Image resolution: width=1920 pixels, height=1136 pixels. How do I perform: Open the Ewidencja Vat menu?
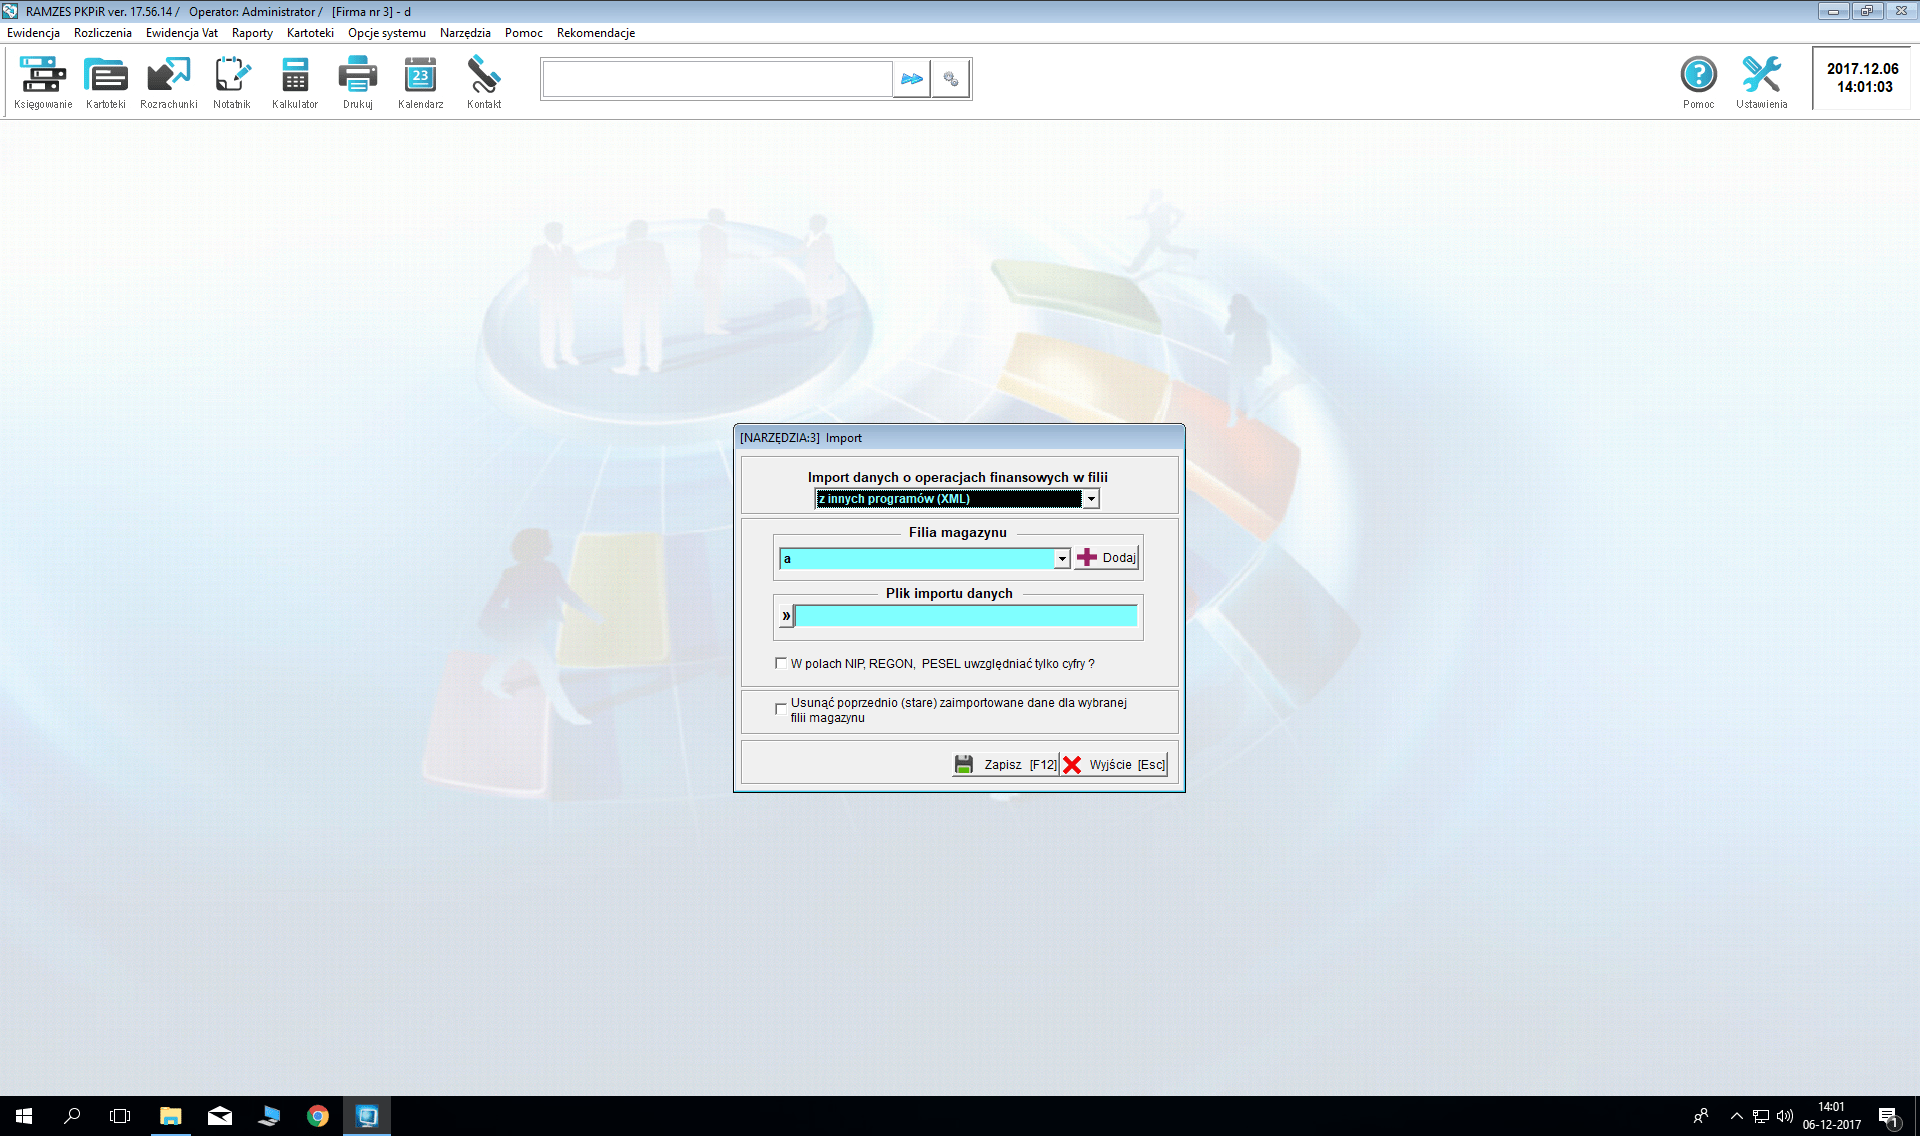point(181,33)
